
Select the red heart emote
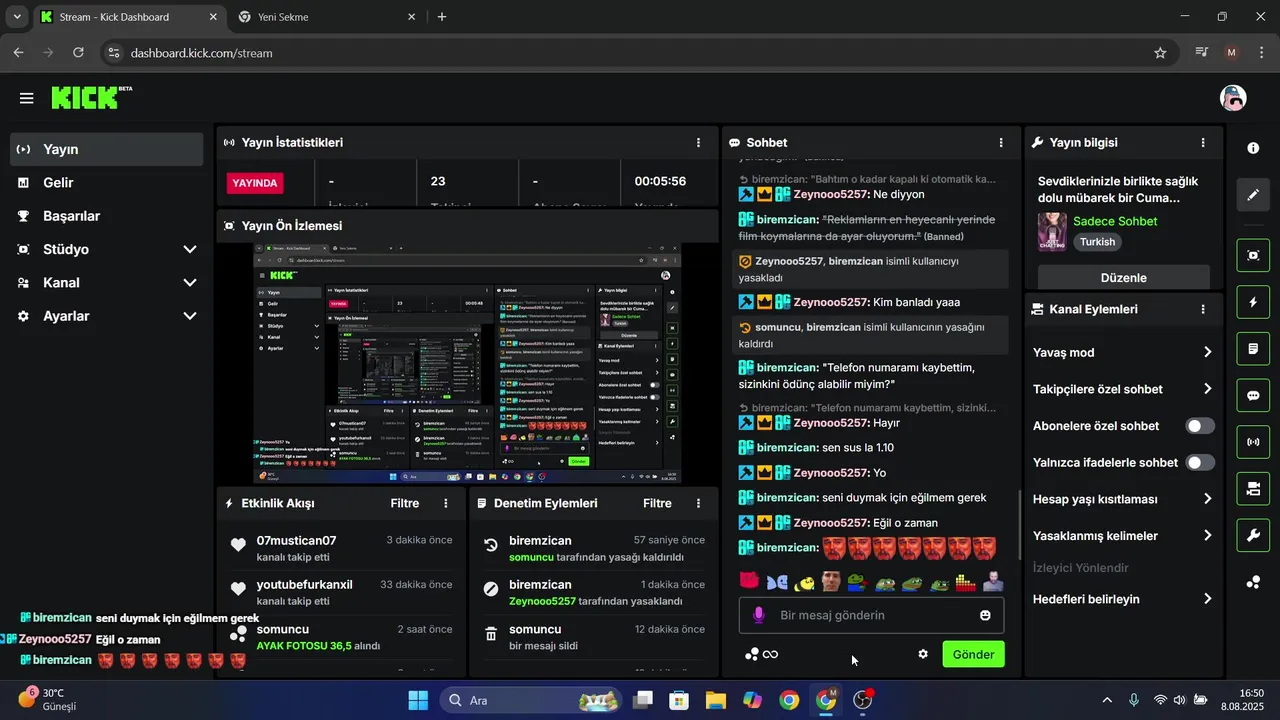749,581
